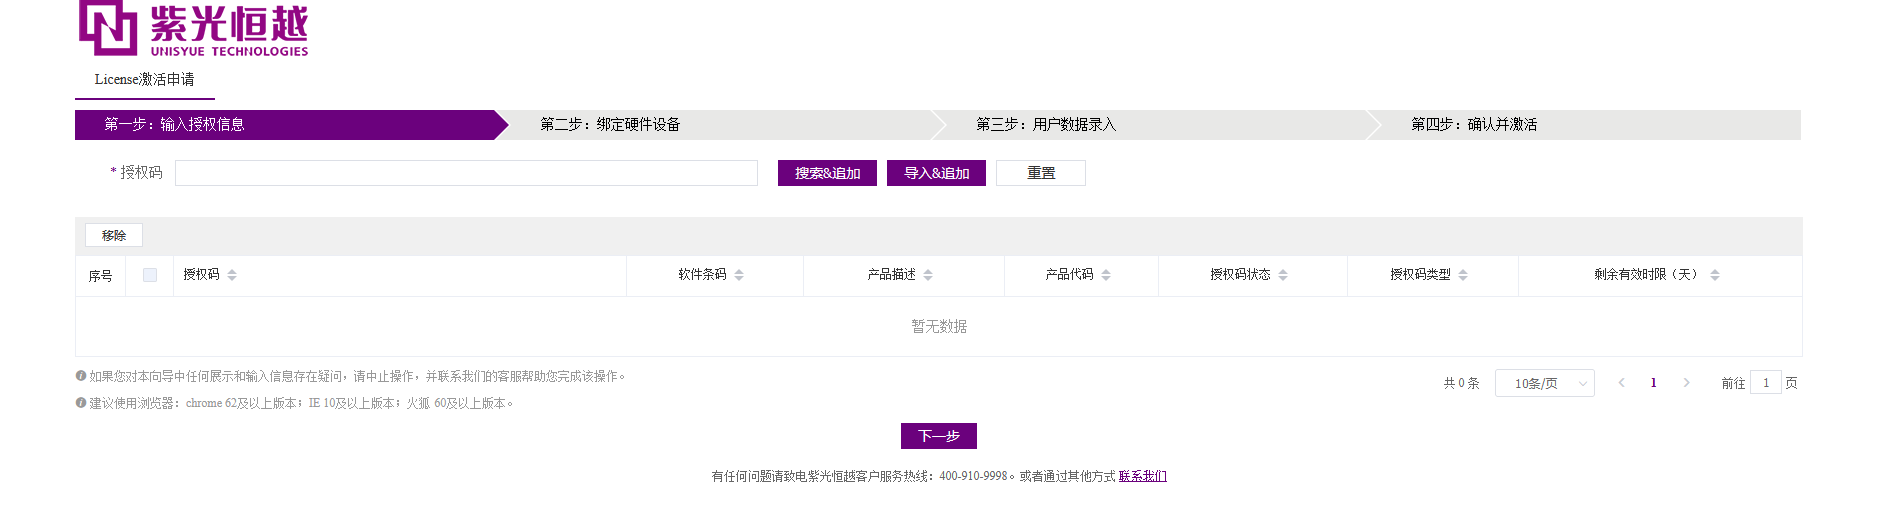Go to previous page arrow

click(x=1621, y=383)
